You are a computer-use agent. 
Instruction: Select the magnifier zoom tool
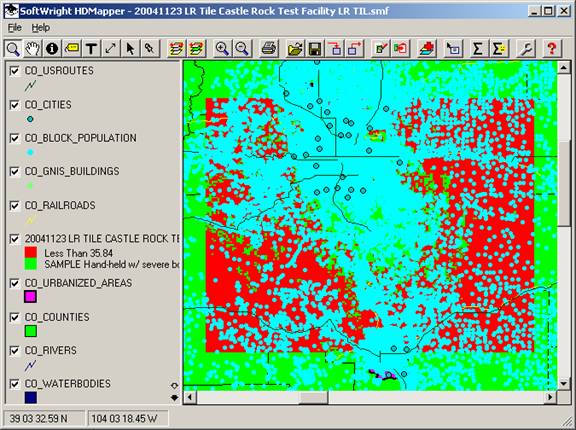coord(13,48)
